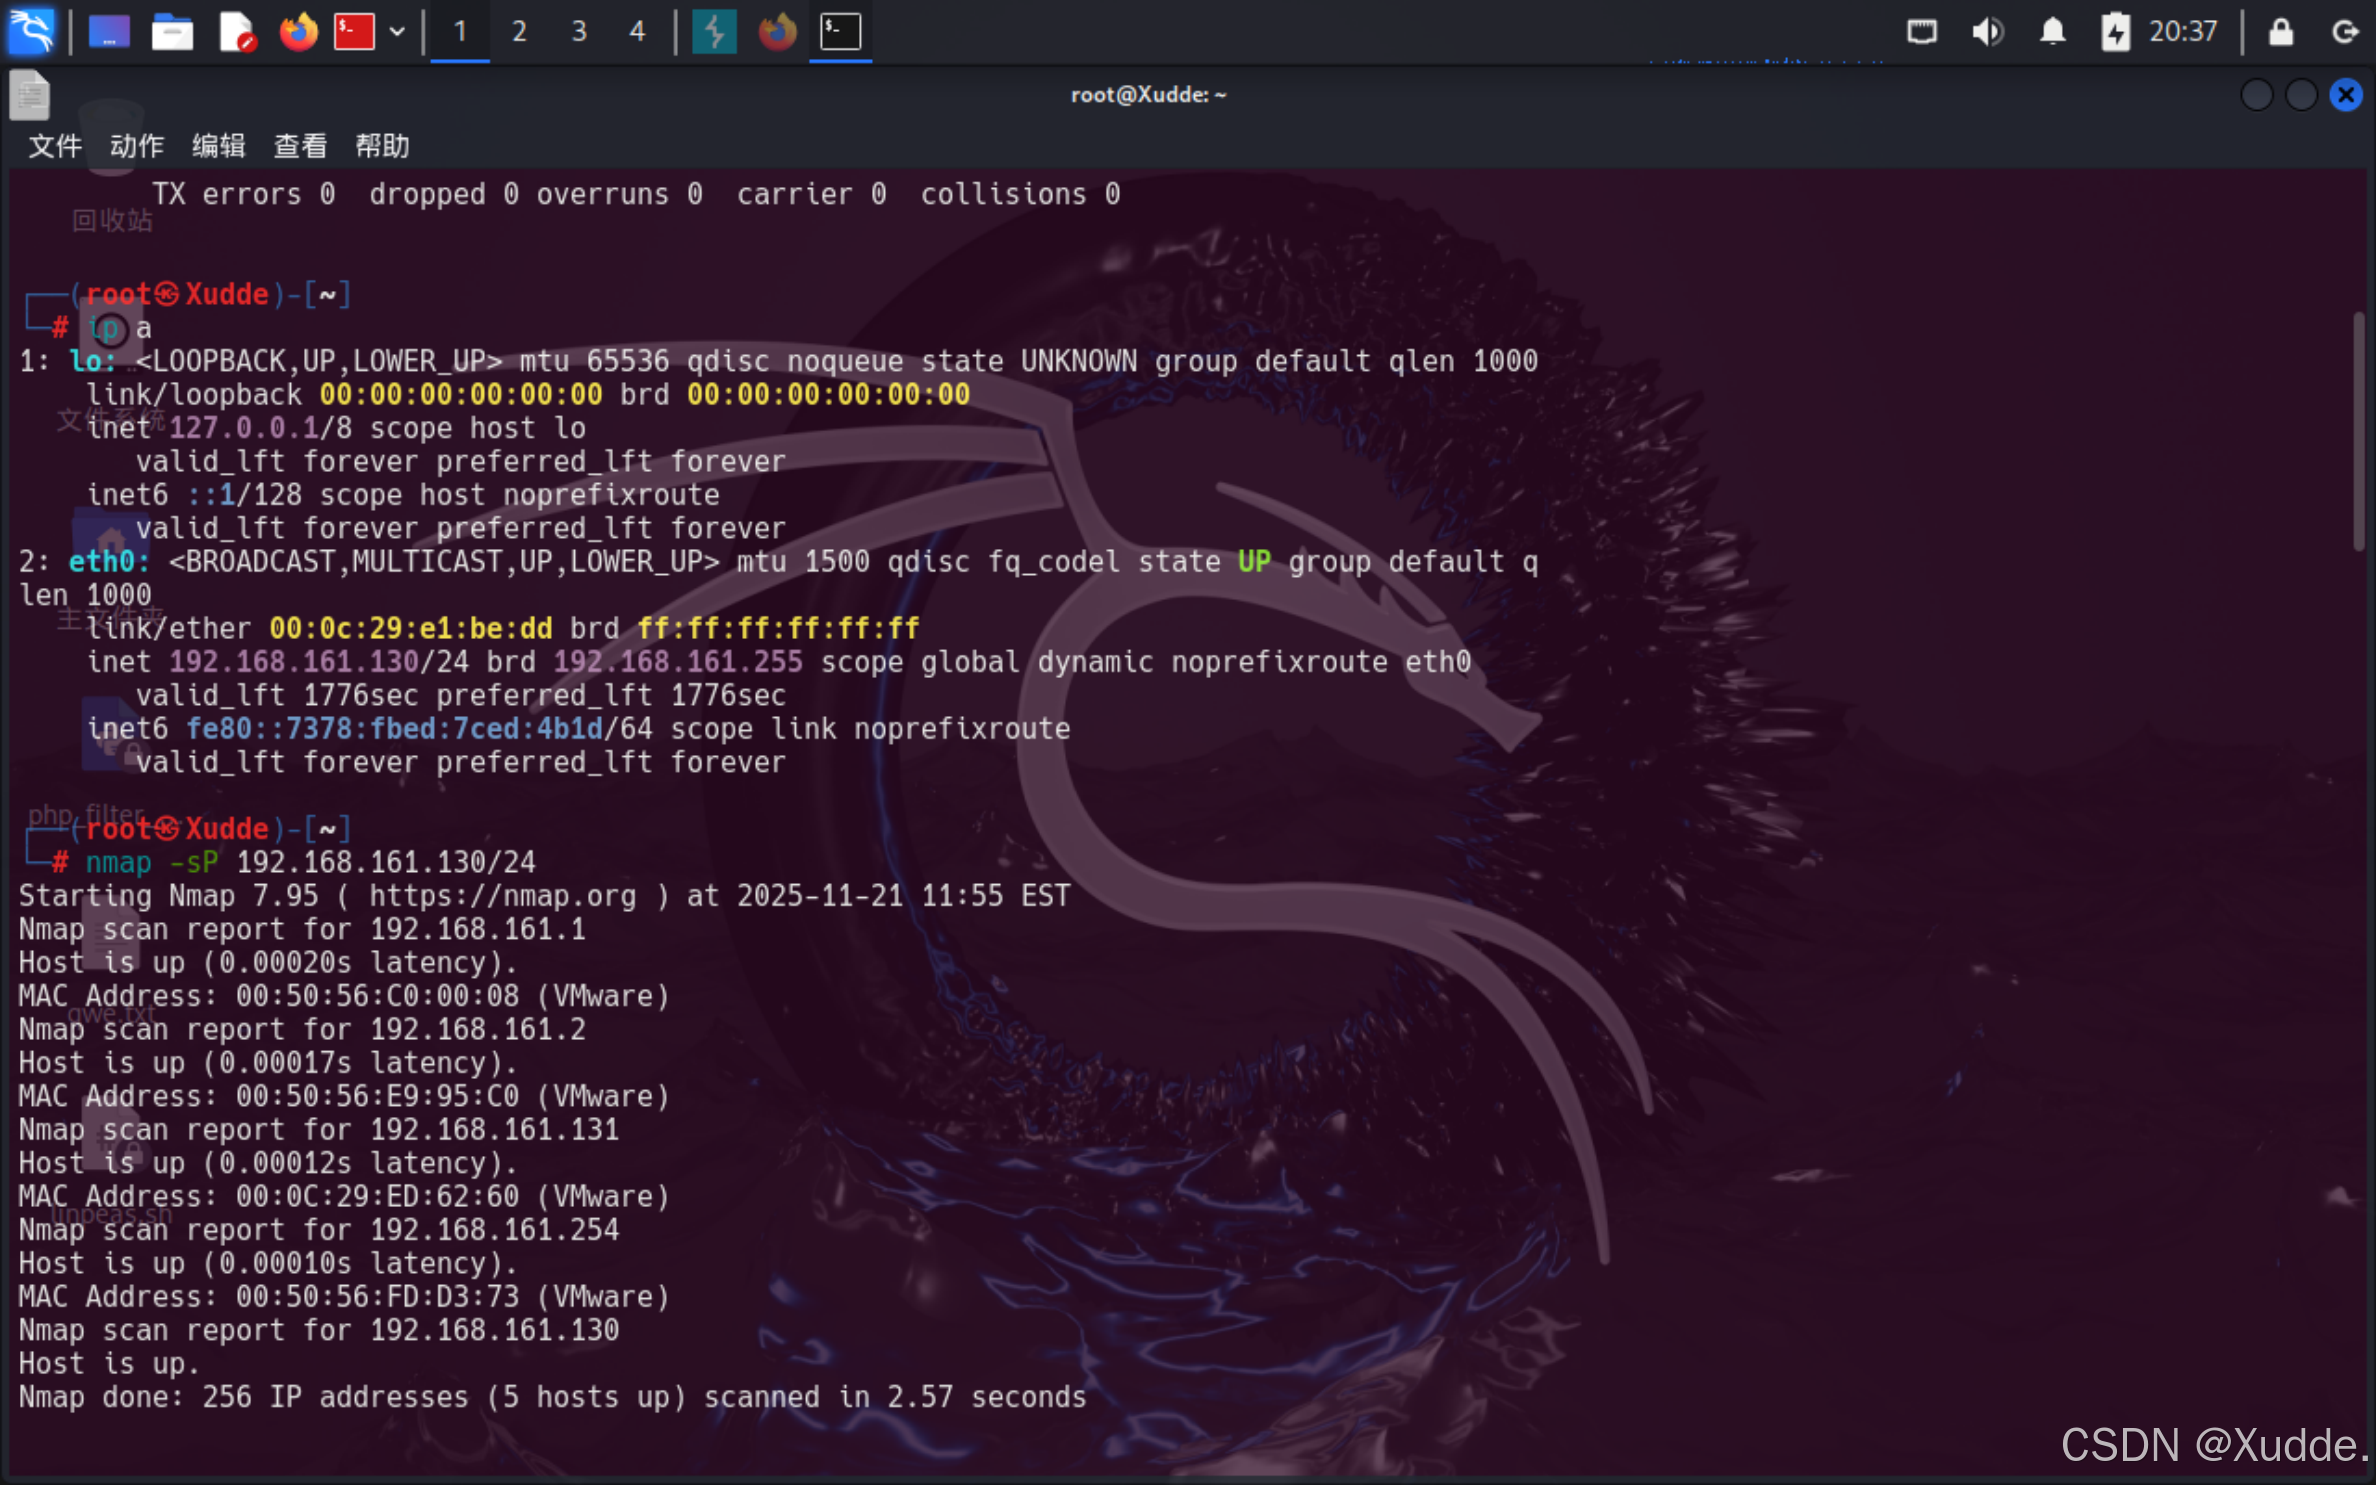This screenshot has width=2376, height=1485.
Task: Open the file manager launcher
Action: 172,32
